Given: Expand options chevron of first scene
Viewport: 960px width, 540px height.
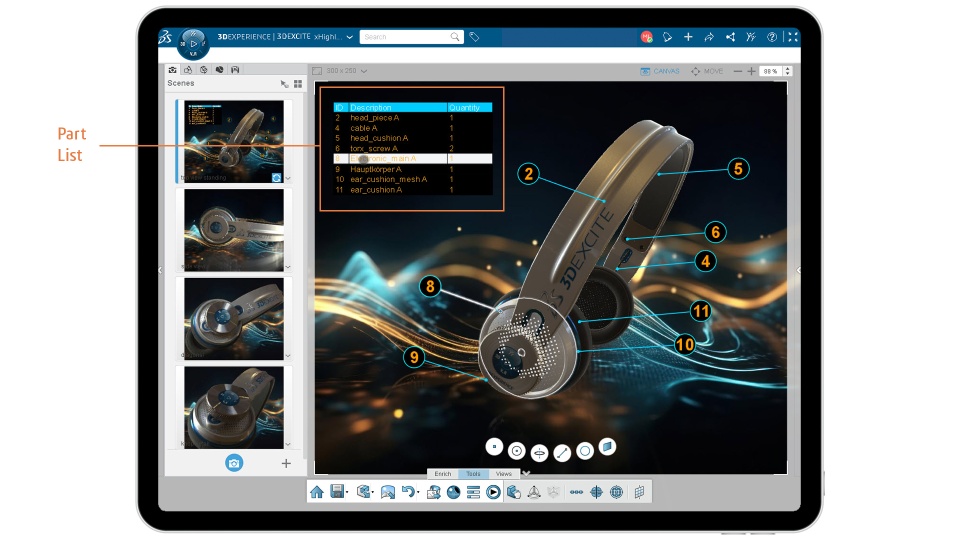Looking at the screenshot, I should (x=288, y=179).
